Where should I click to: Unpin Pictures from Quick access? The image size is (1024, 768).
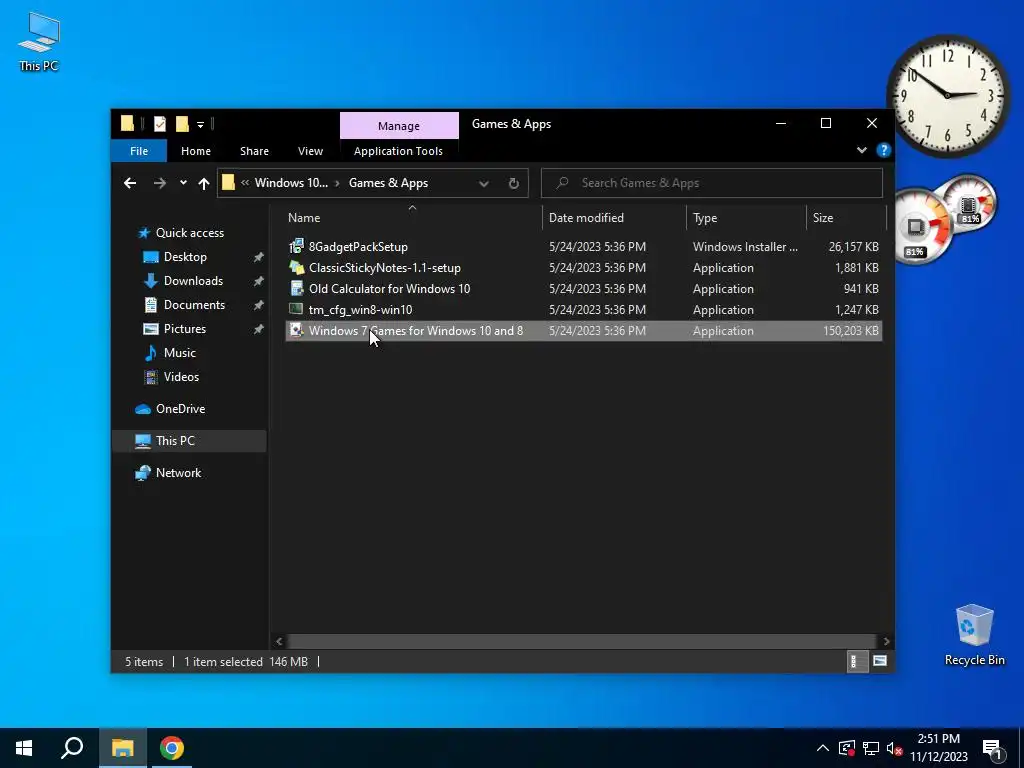(x=259, y=329)
